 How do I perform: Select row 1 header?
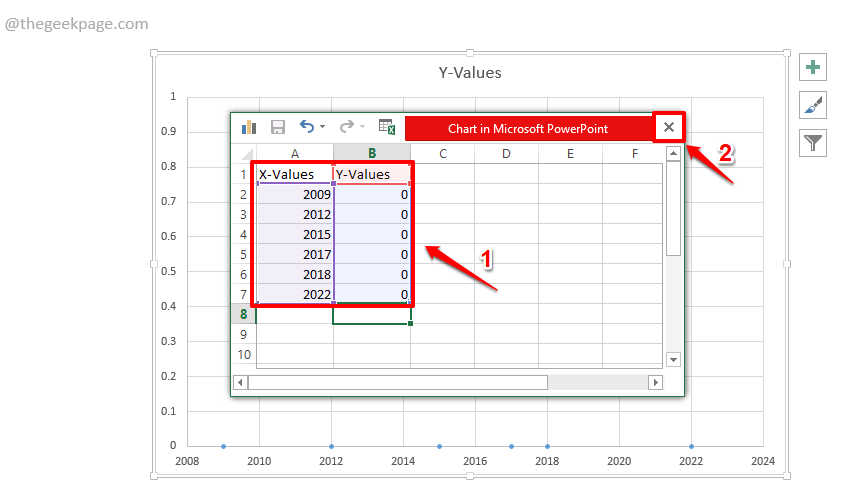(x=244, y=174)
